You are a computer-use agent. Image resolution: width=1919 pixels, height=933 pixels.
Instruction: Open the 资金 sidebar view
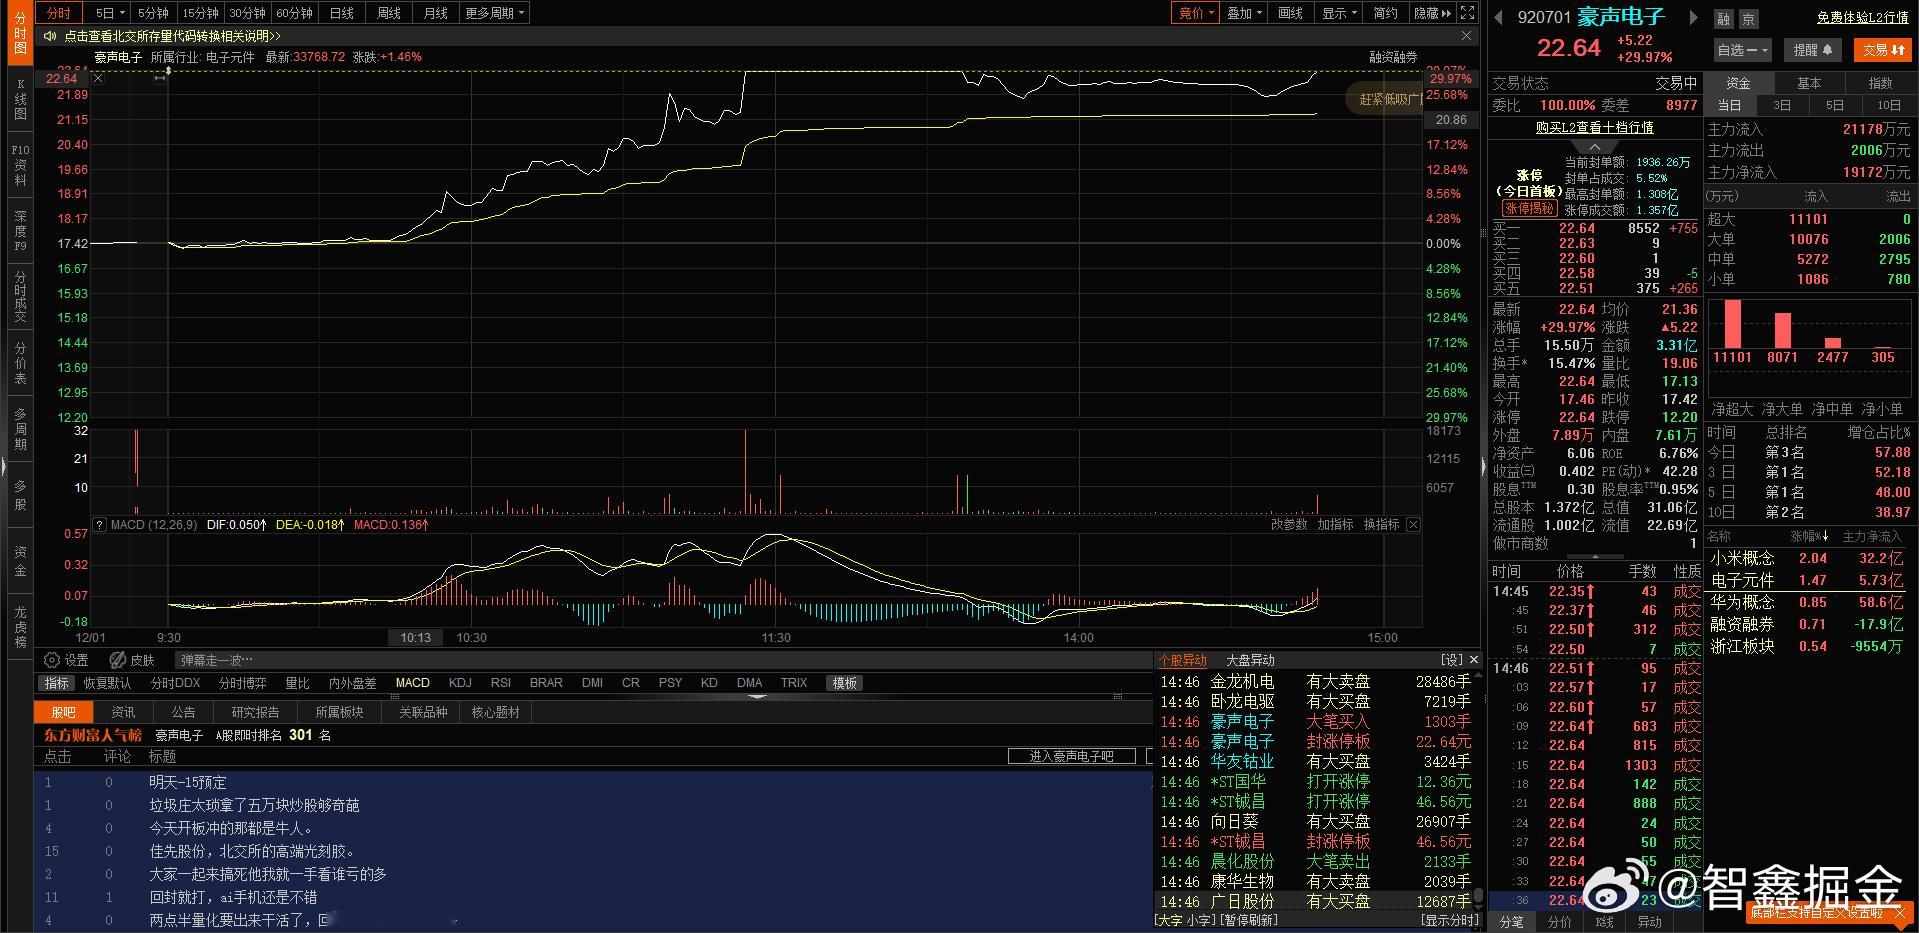pos(19,561)
